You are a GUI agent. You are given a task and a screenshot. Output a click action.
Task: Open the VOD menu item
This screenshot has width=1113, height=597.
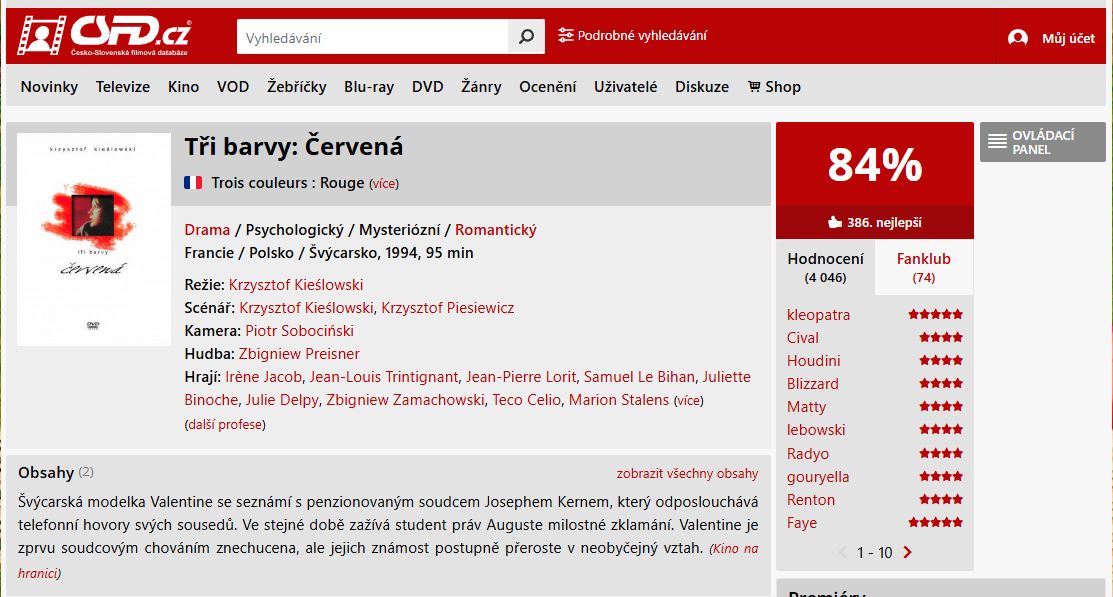[x=233, y=87]
